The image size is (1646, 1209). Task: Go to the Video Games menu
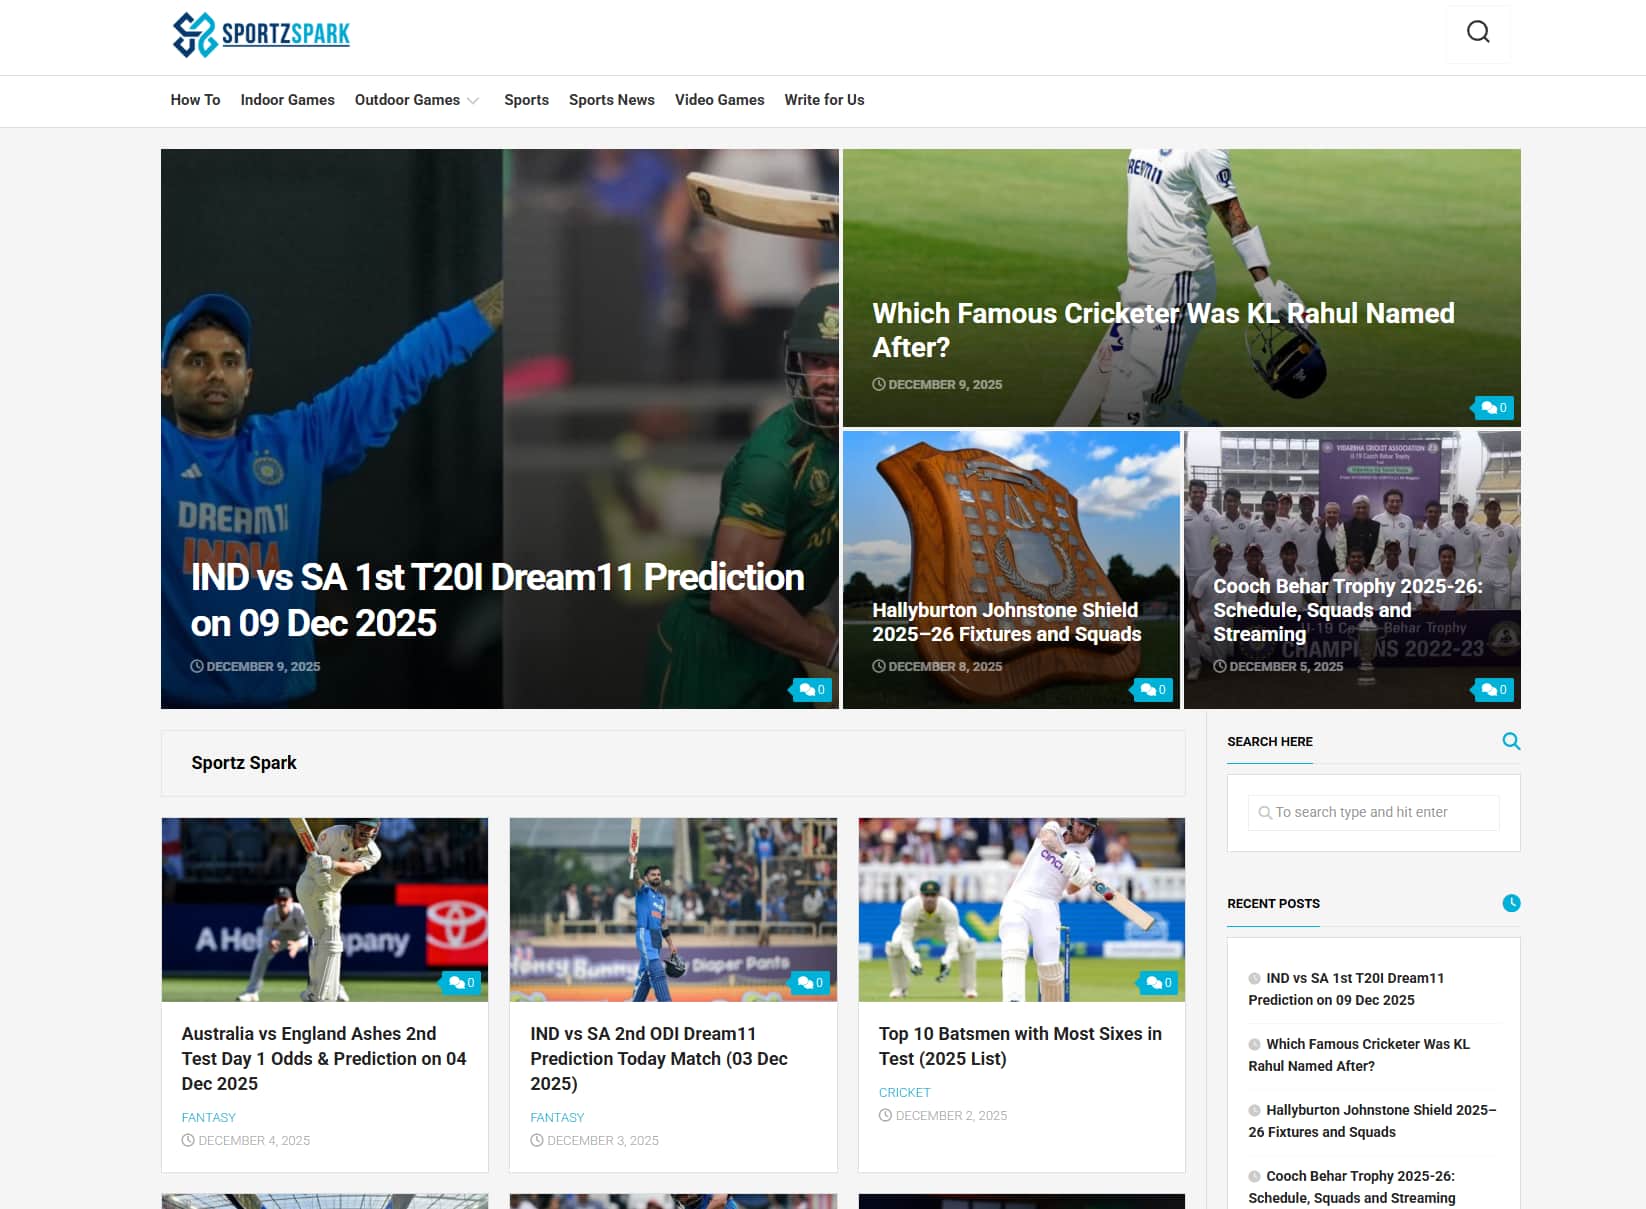719,100
